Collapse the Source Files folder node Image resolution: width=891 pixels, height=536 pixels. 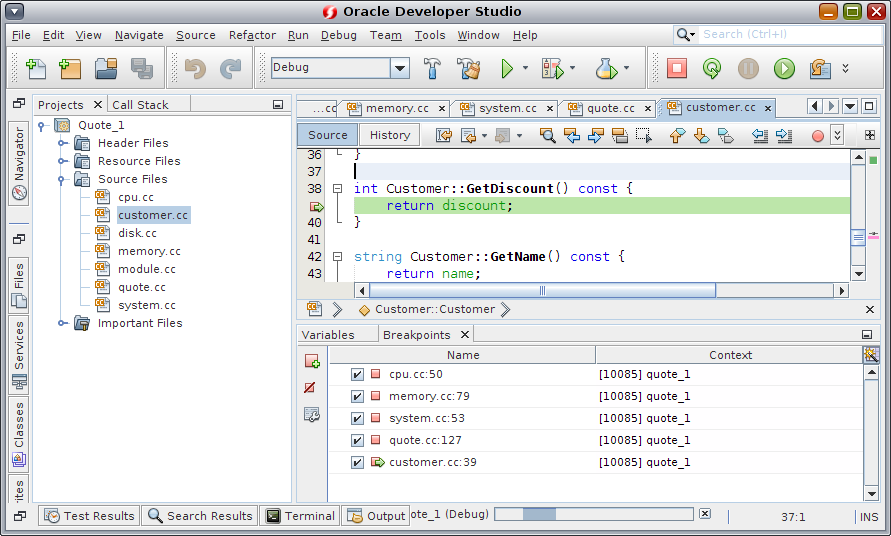coord(61,180)
